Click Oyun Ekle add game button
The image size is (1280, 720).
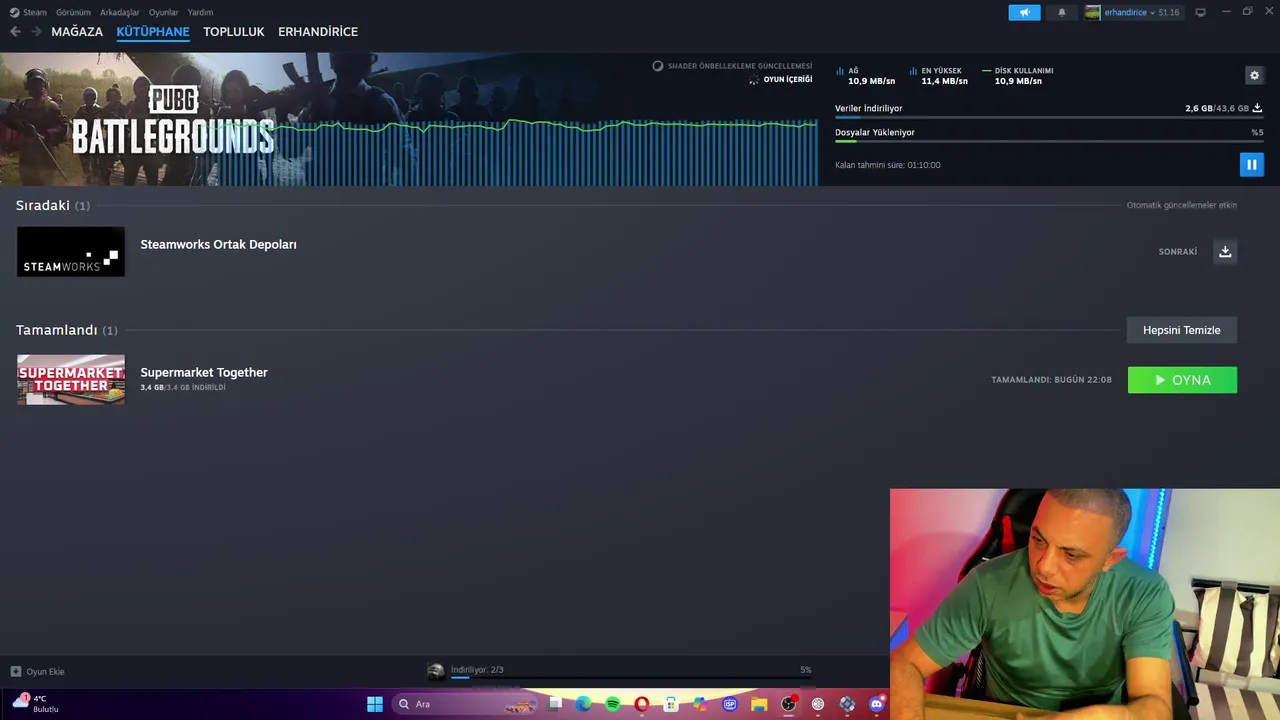(x=38, y=672)
